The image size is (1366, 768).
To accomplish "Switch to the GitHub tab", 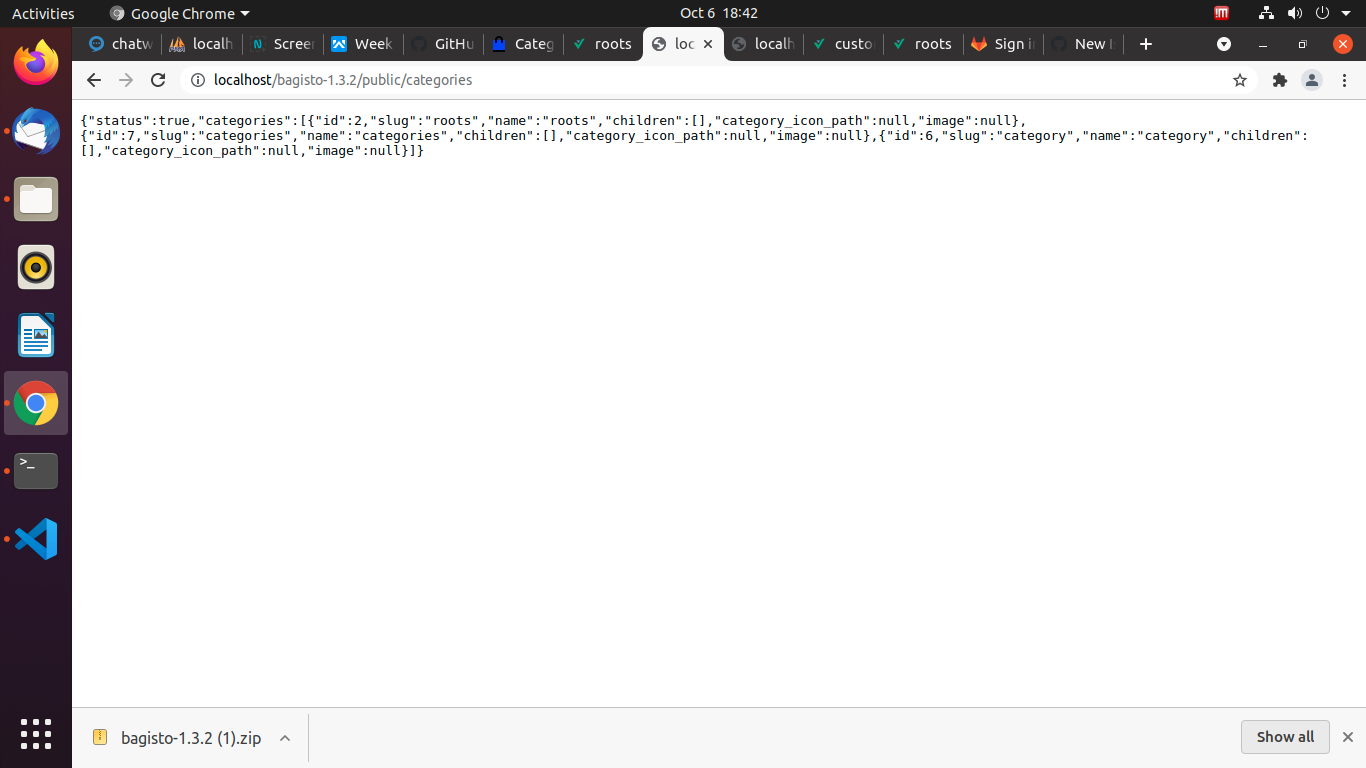I will 443,44.
